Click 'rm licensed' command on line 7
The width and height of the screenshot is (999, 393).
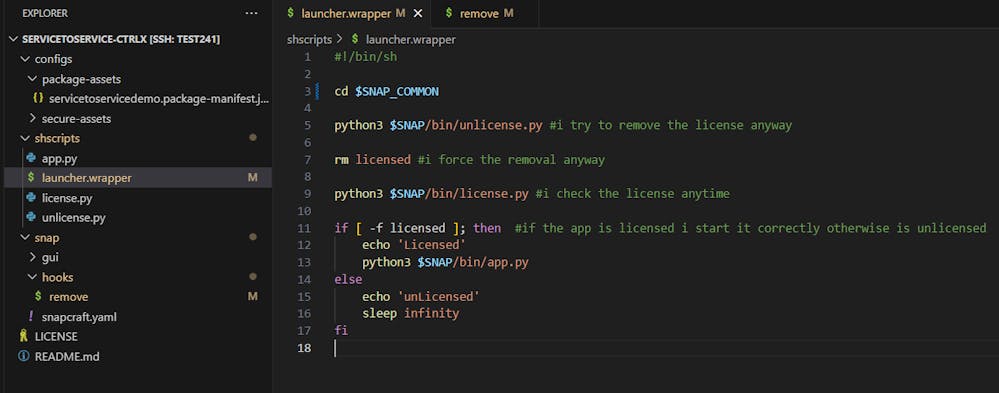373,160
